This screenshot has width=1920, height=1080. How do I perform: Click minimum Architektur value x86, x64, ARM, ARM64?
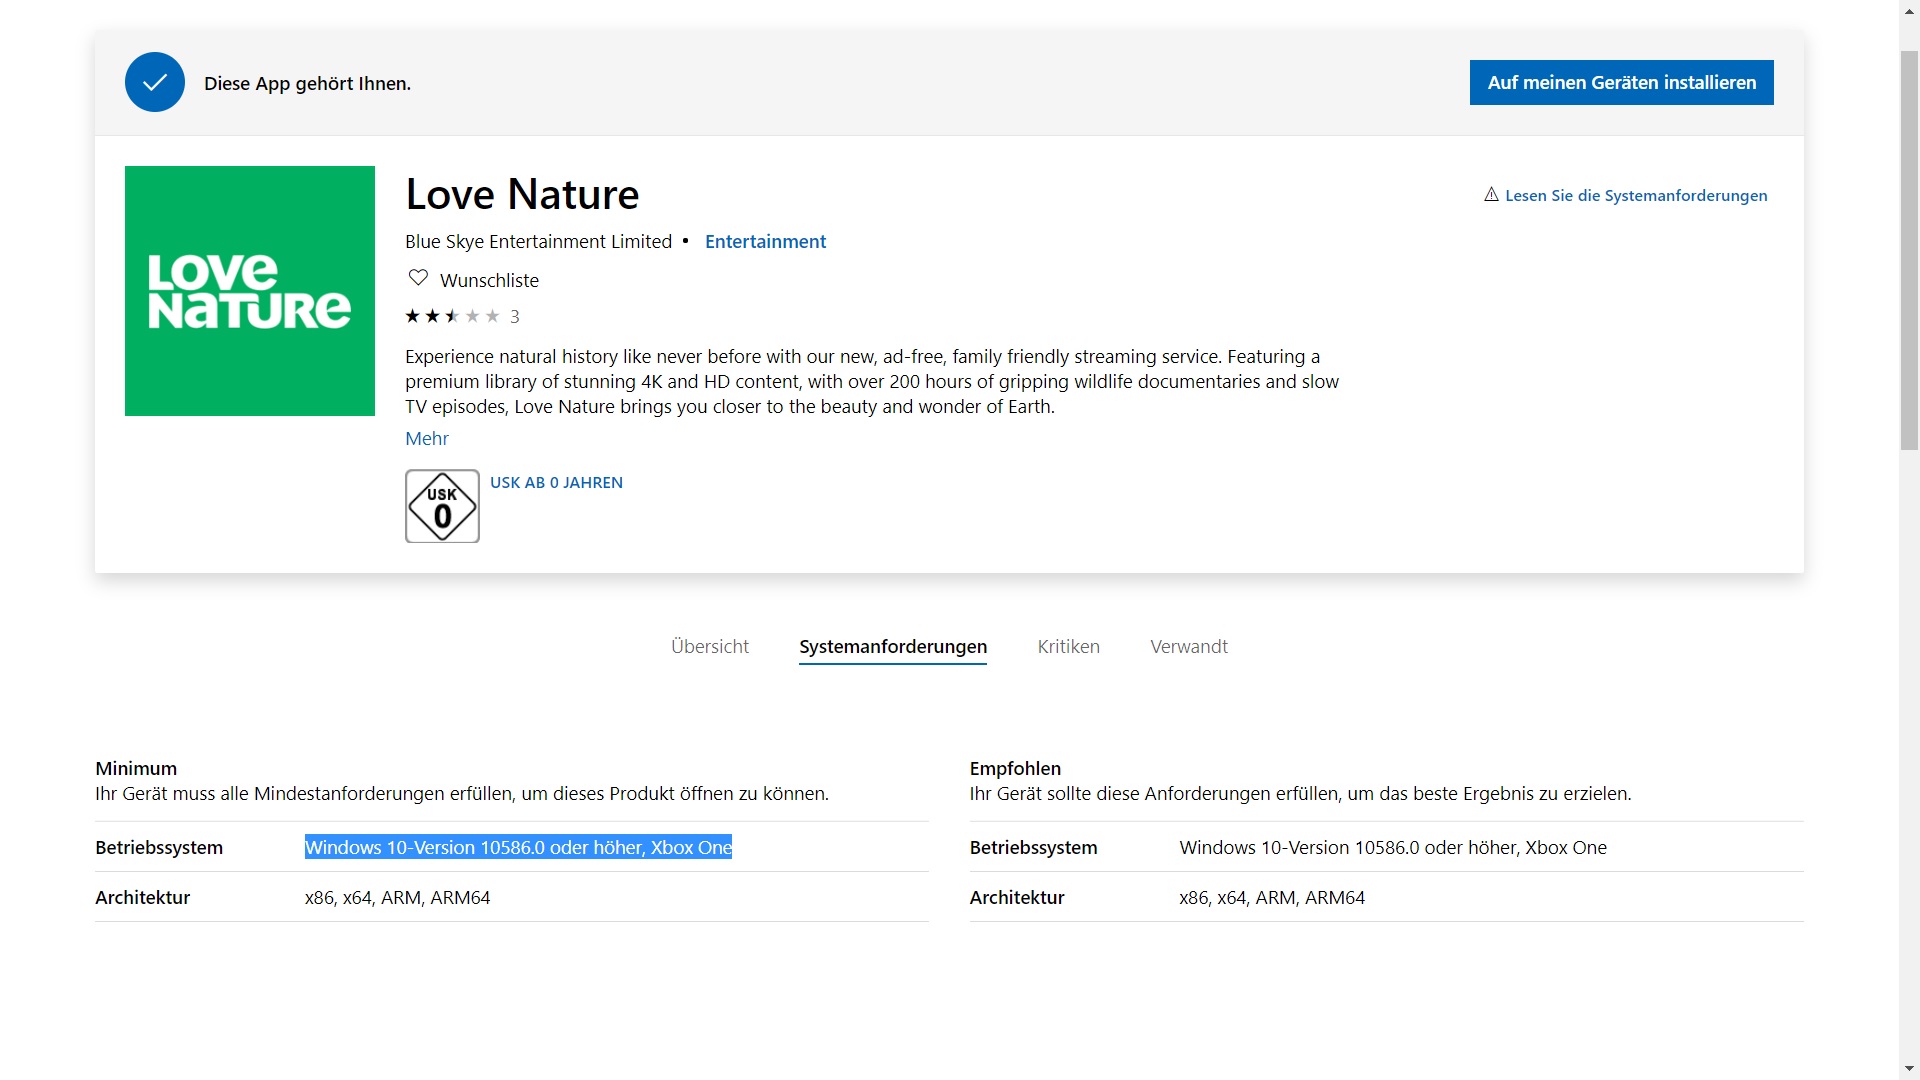click(x=397, y=897)
